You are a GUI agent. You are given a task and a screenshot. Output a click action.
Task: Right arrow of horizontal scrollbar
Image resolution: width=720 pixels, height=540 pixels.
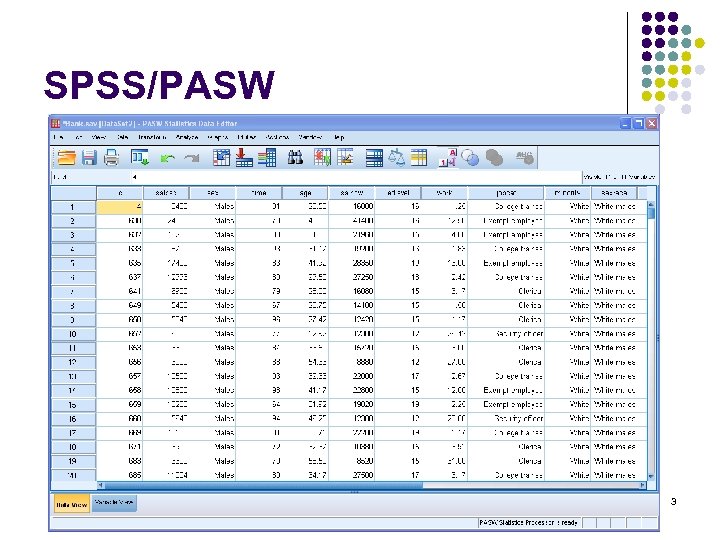pyautogui.click(x=642, y=485)
